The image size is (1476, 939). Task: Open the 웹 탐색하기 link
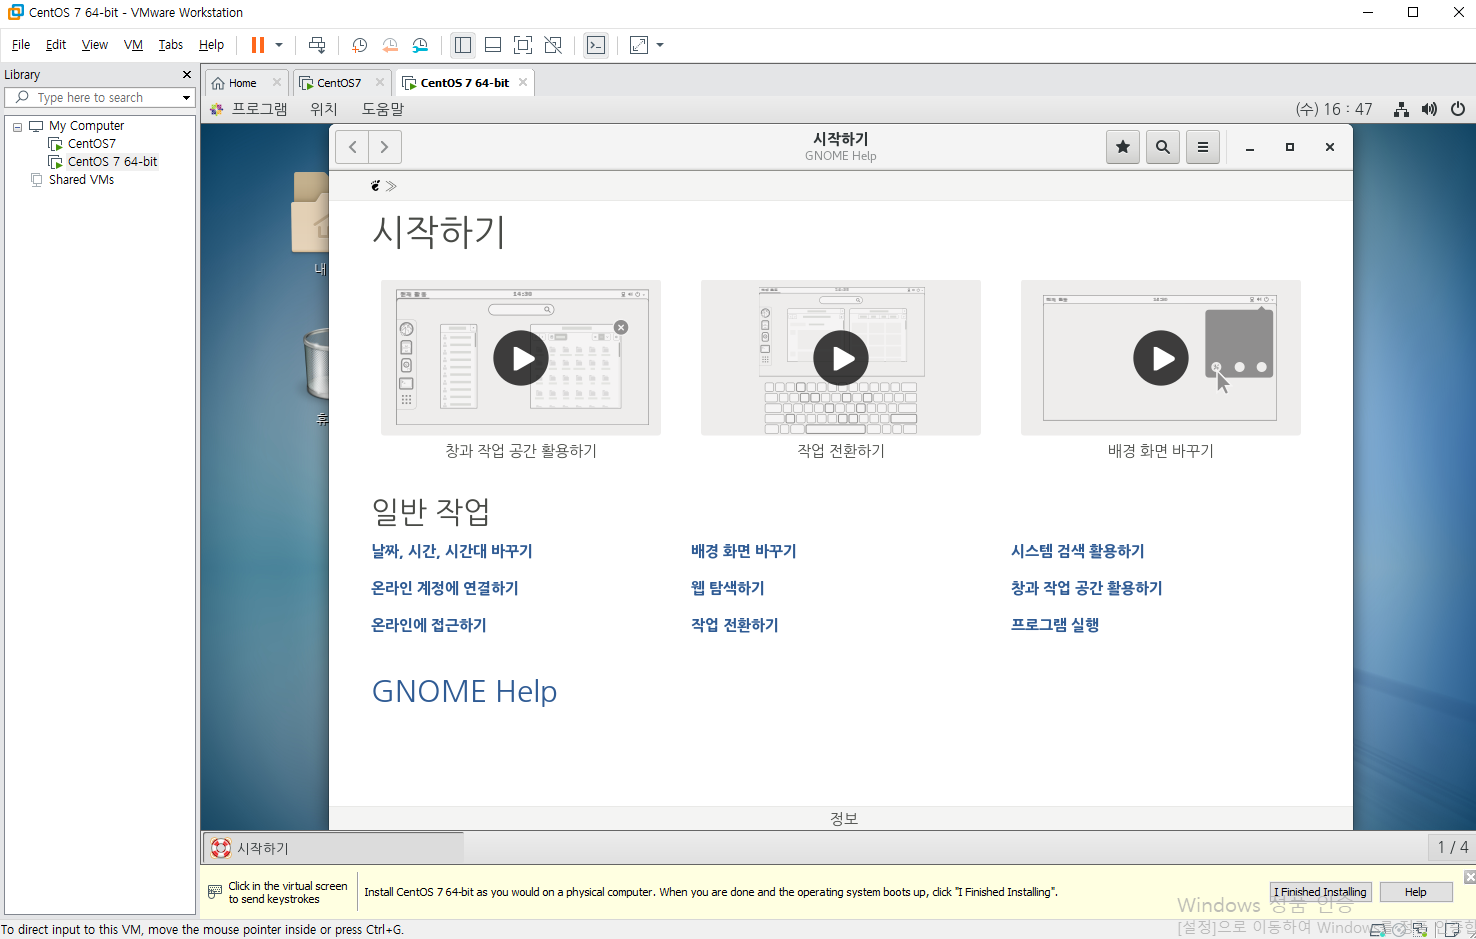[728, 588]
